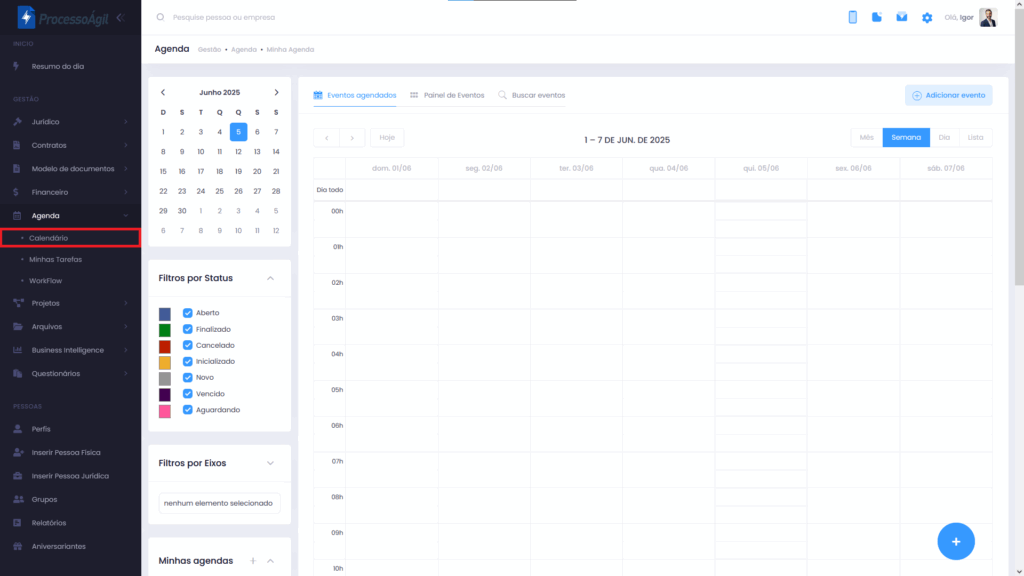Click the Projetos sidebar icon
Image resolution: width=1024 pixels, height=576 pixels.
[18, 303]
